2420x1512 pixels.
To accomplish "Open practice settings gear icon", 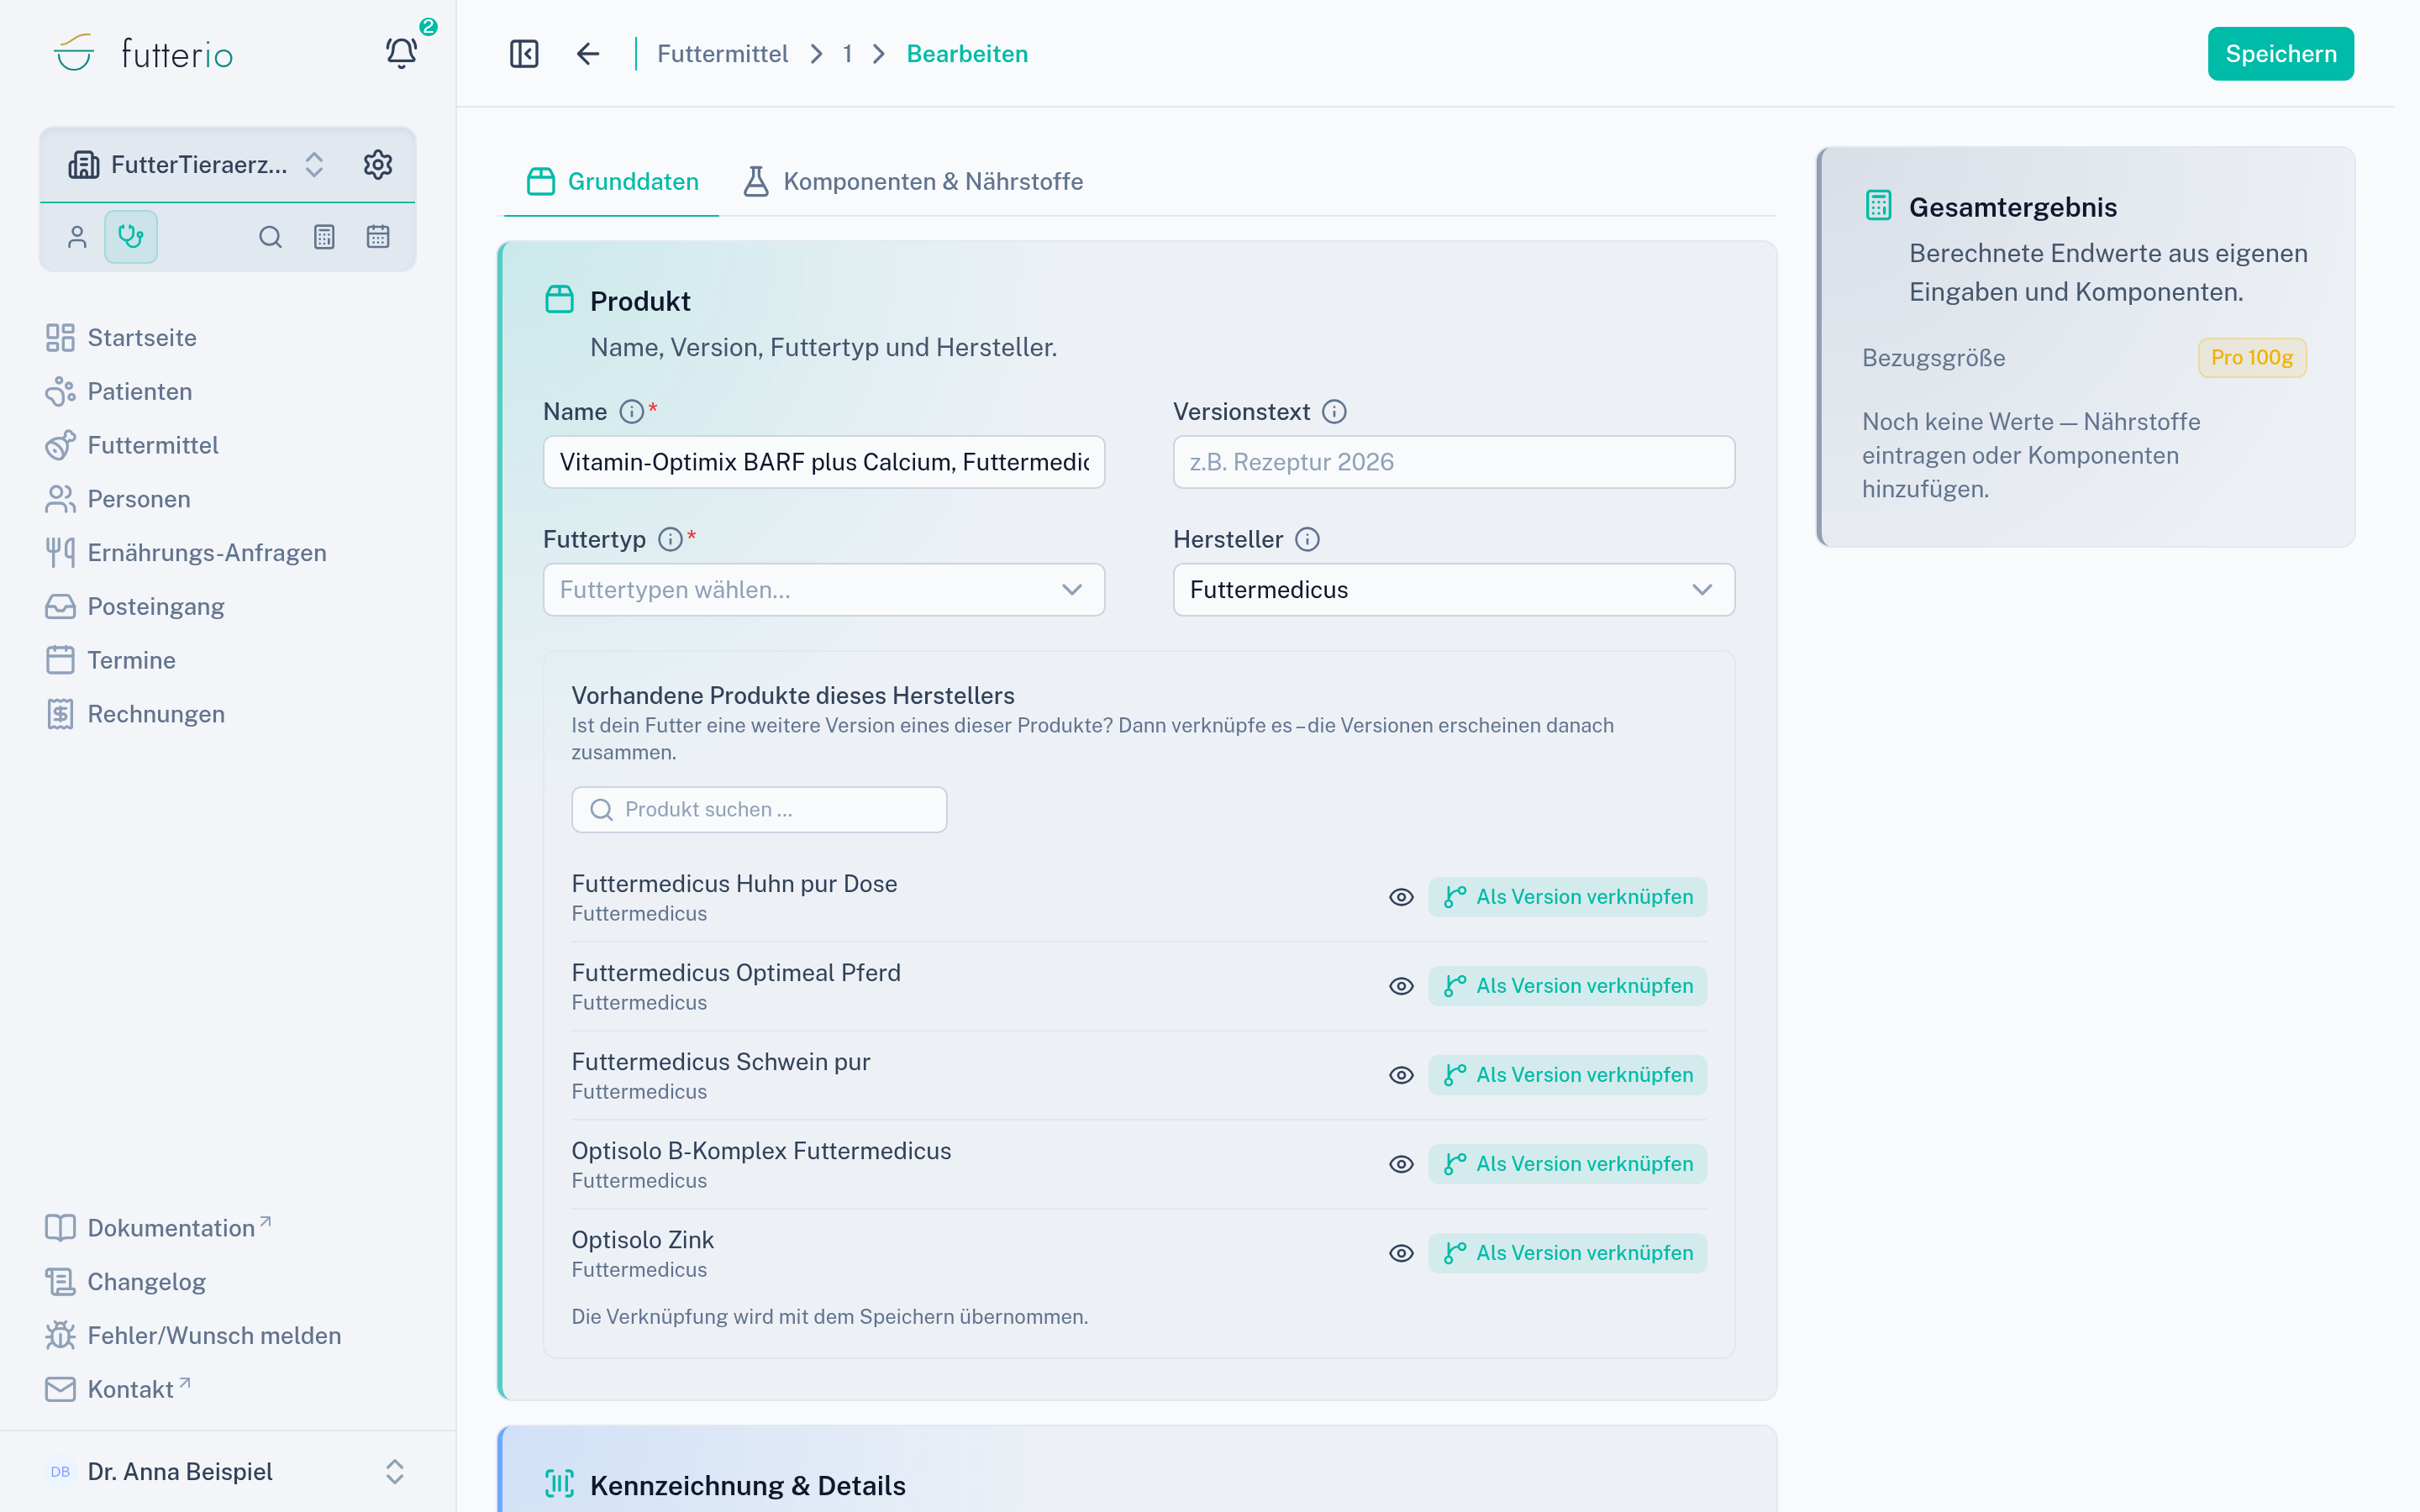I will click(378, 164).
